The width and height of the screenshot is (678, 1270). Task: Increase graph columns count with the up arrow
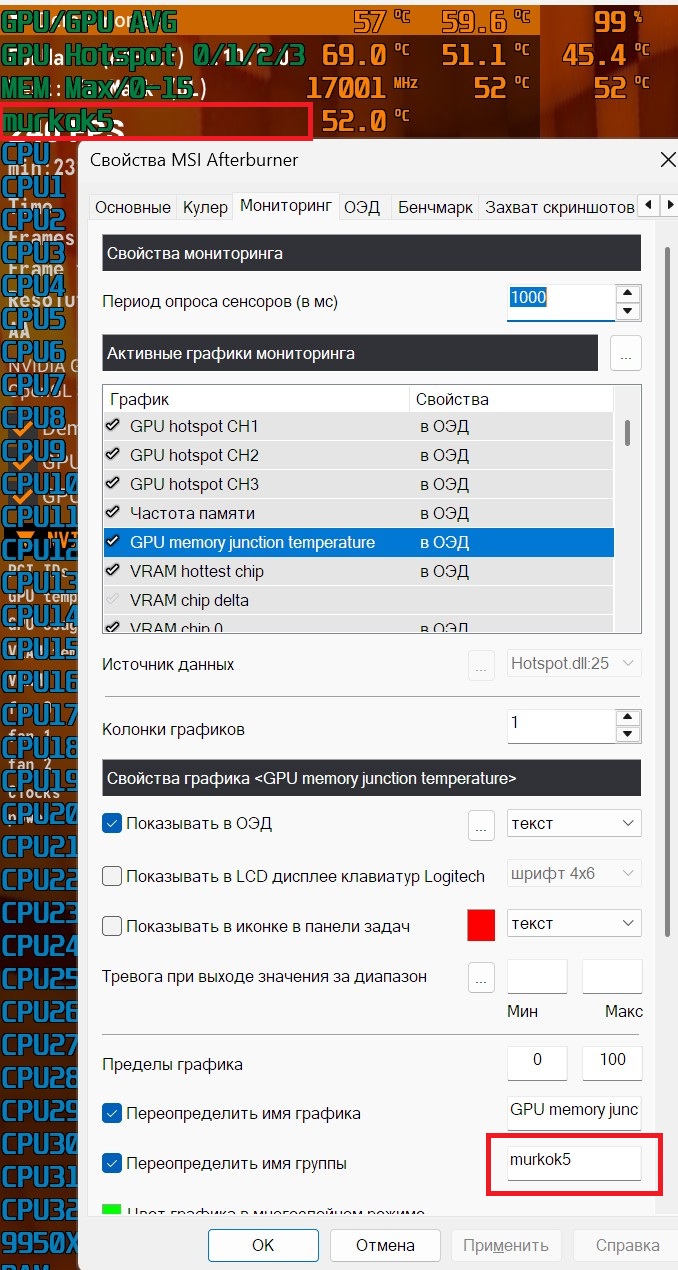click(628, 718)
